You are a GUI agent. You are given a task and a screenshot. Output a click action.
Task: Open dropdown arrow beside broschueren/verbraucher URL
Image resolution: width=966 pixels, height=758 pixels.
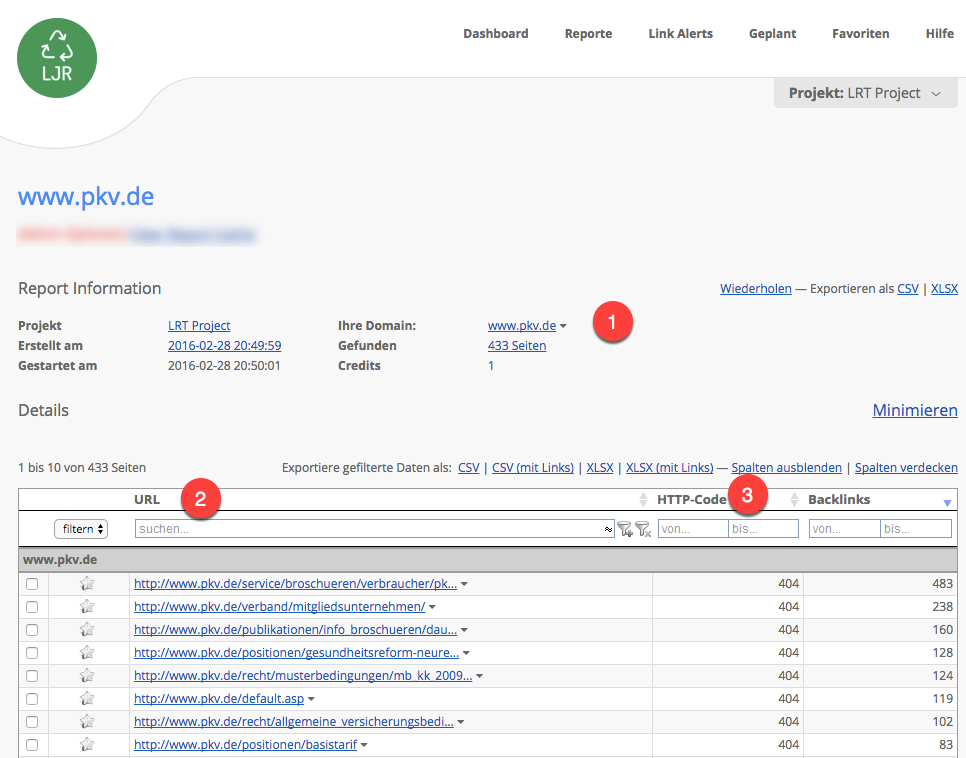[x=464, y=584]
